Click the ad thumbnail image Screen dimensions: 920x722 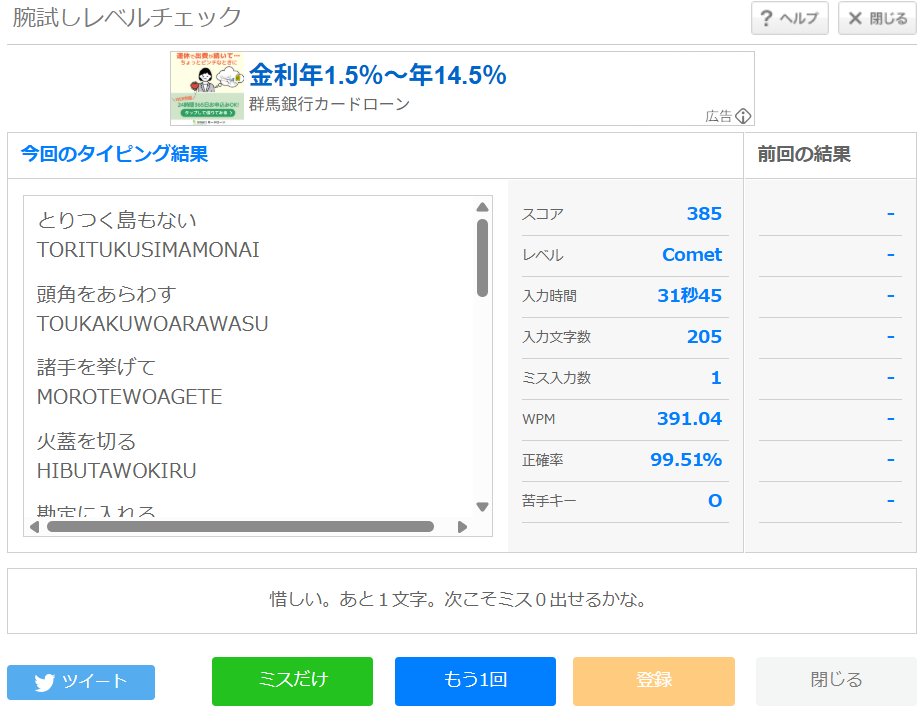pyautogui.click(x=207, y=88)
